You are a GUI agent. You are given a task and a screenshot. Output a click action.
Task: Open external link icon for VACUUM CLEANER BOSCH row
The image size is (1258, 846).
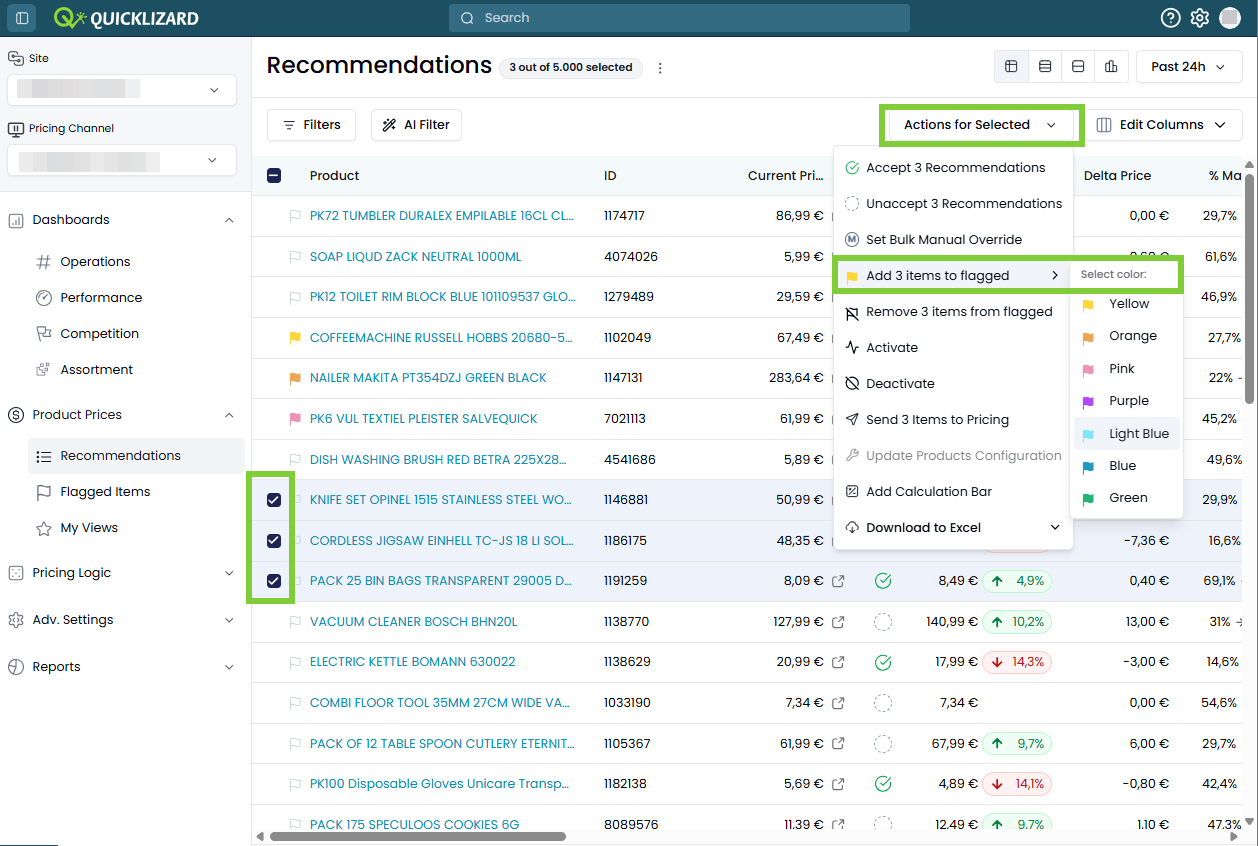tap(838, 622)
